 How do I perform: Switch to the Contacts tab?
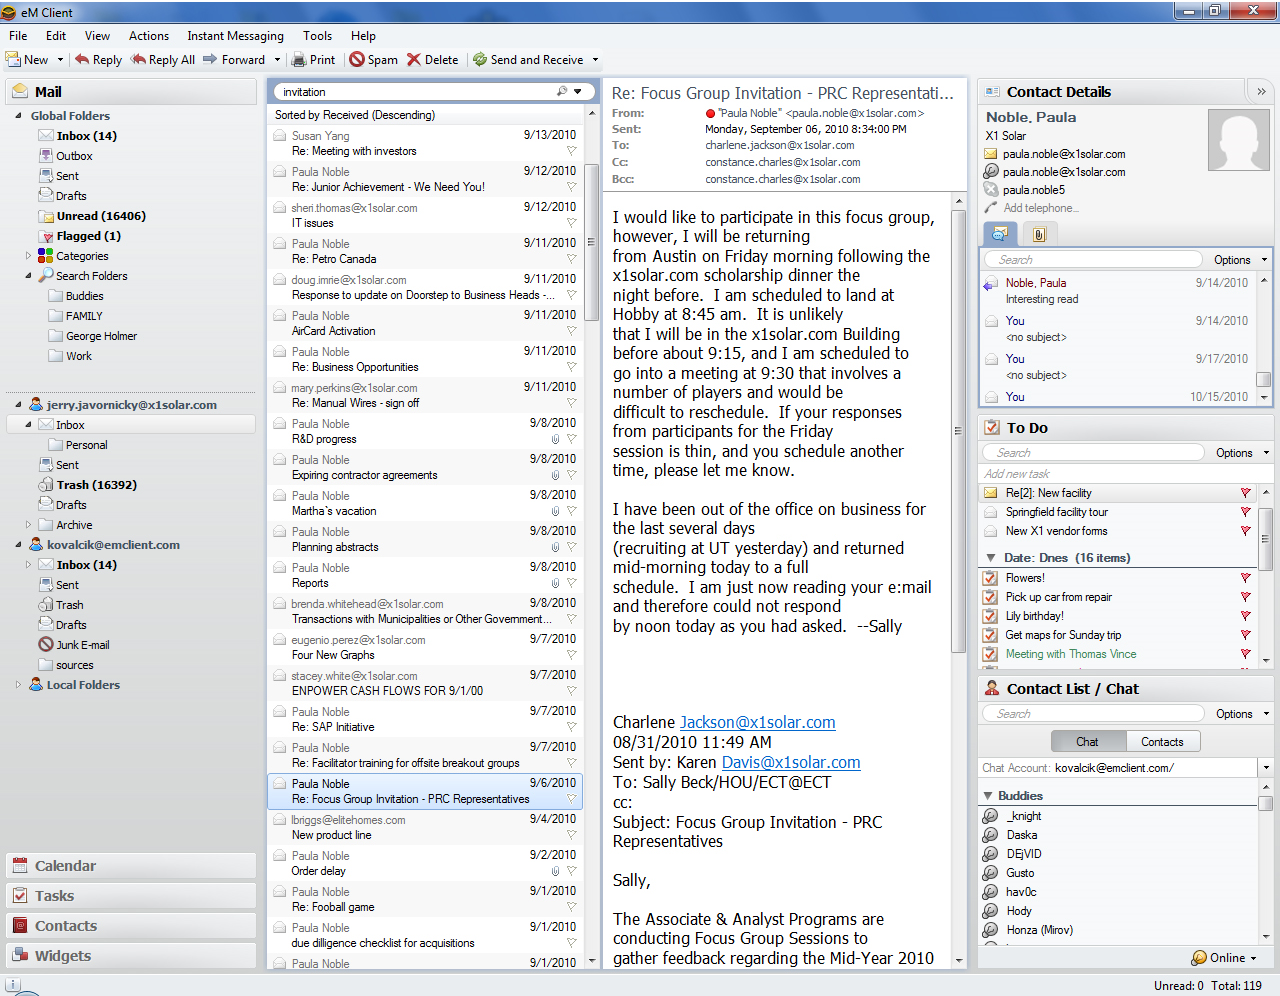1161,742
